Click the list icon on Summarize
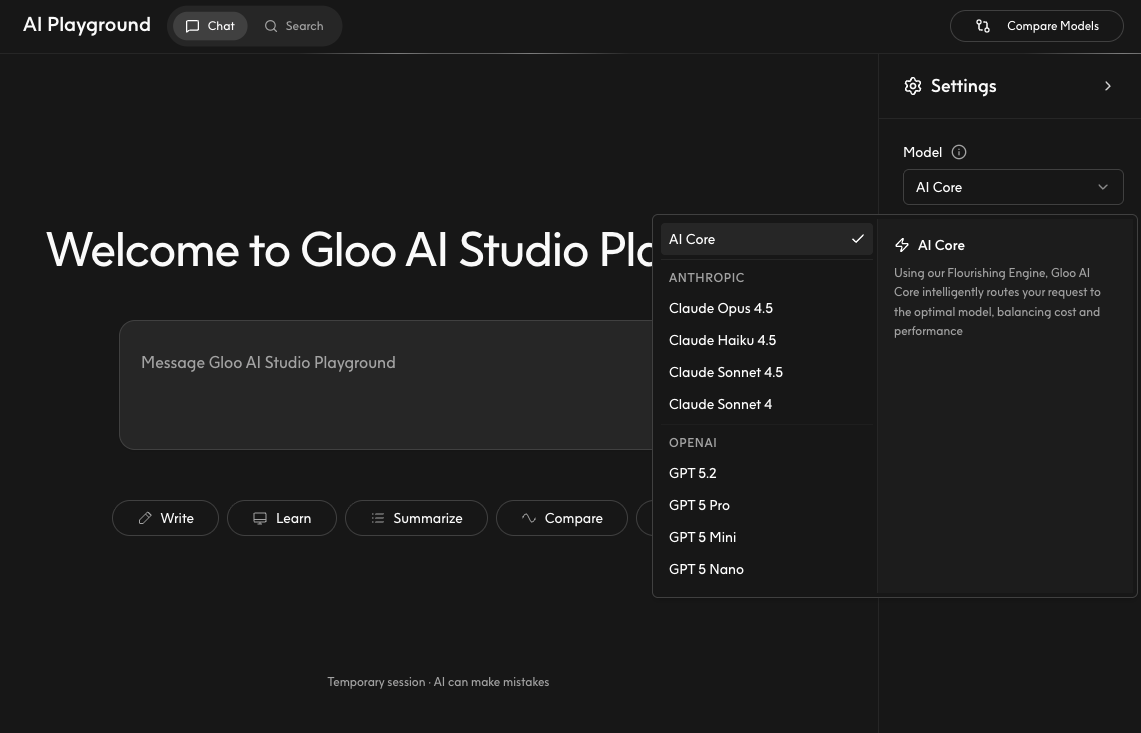 pyautogui.click(x=378, y=518)
